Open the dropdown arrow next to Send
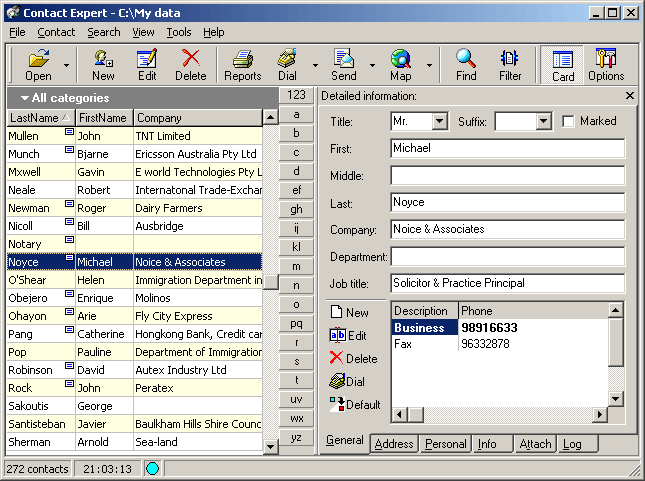This screenshot has width=645, height=481. (x=372, y=65)
